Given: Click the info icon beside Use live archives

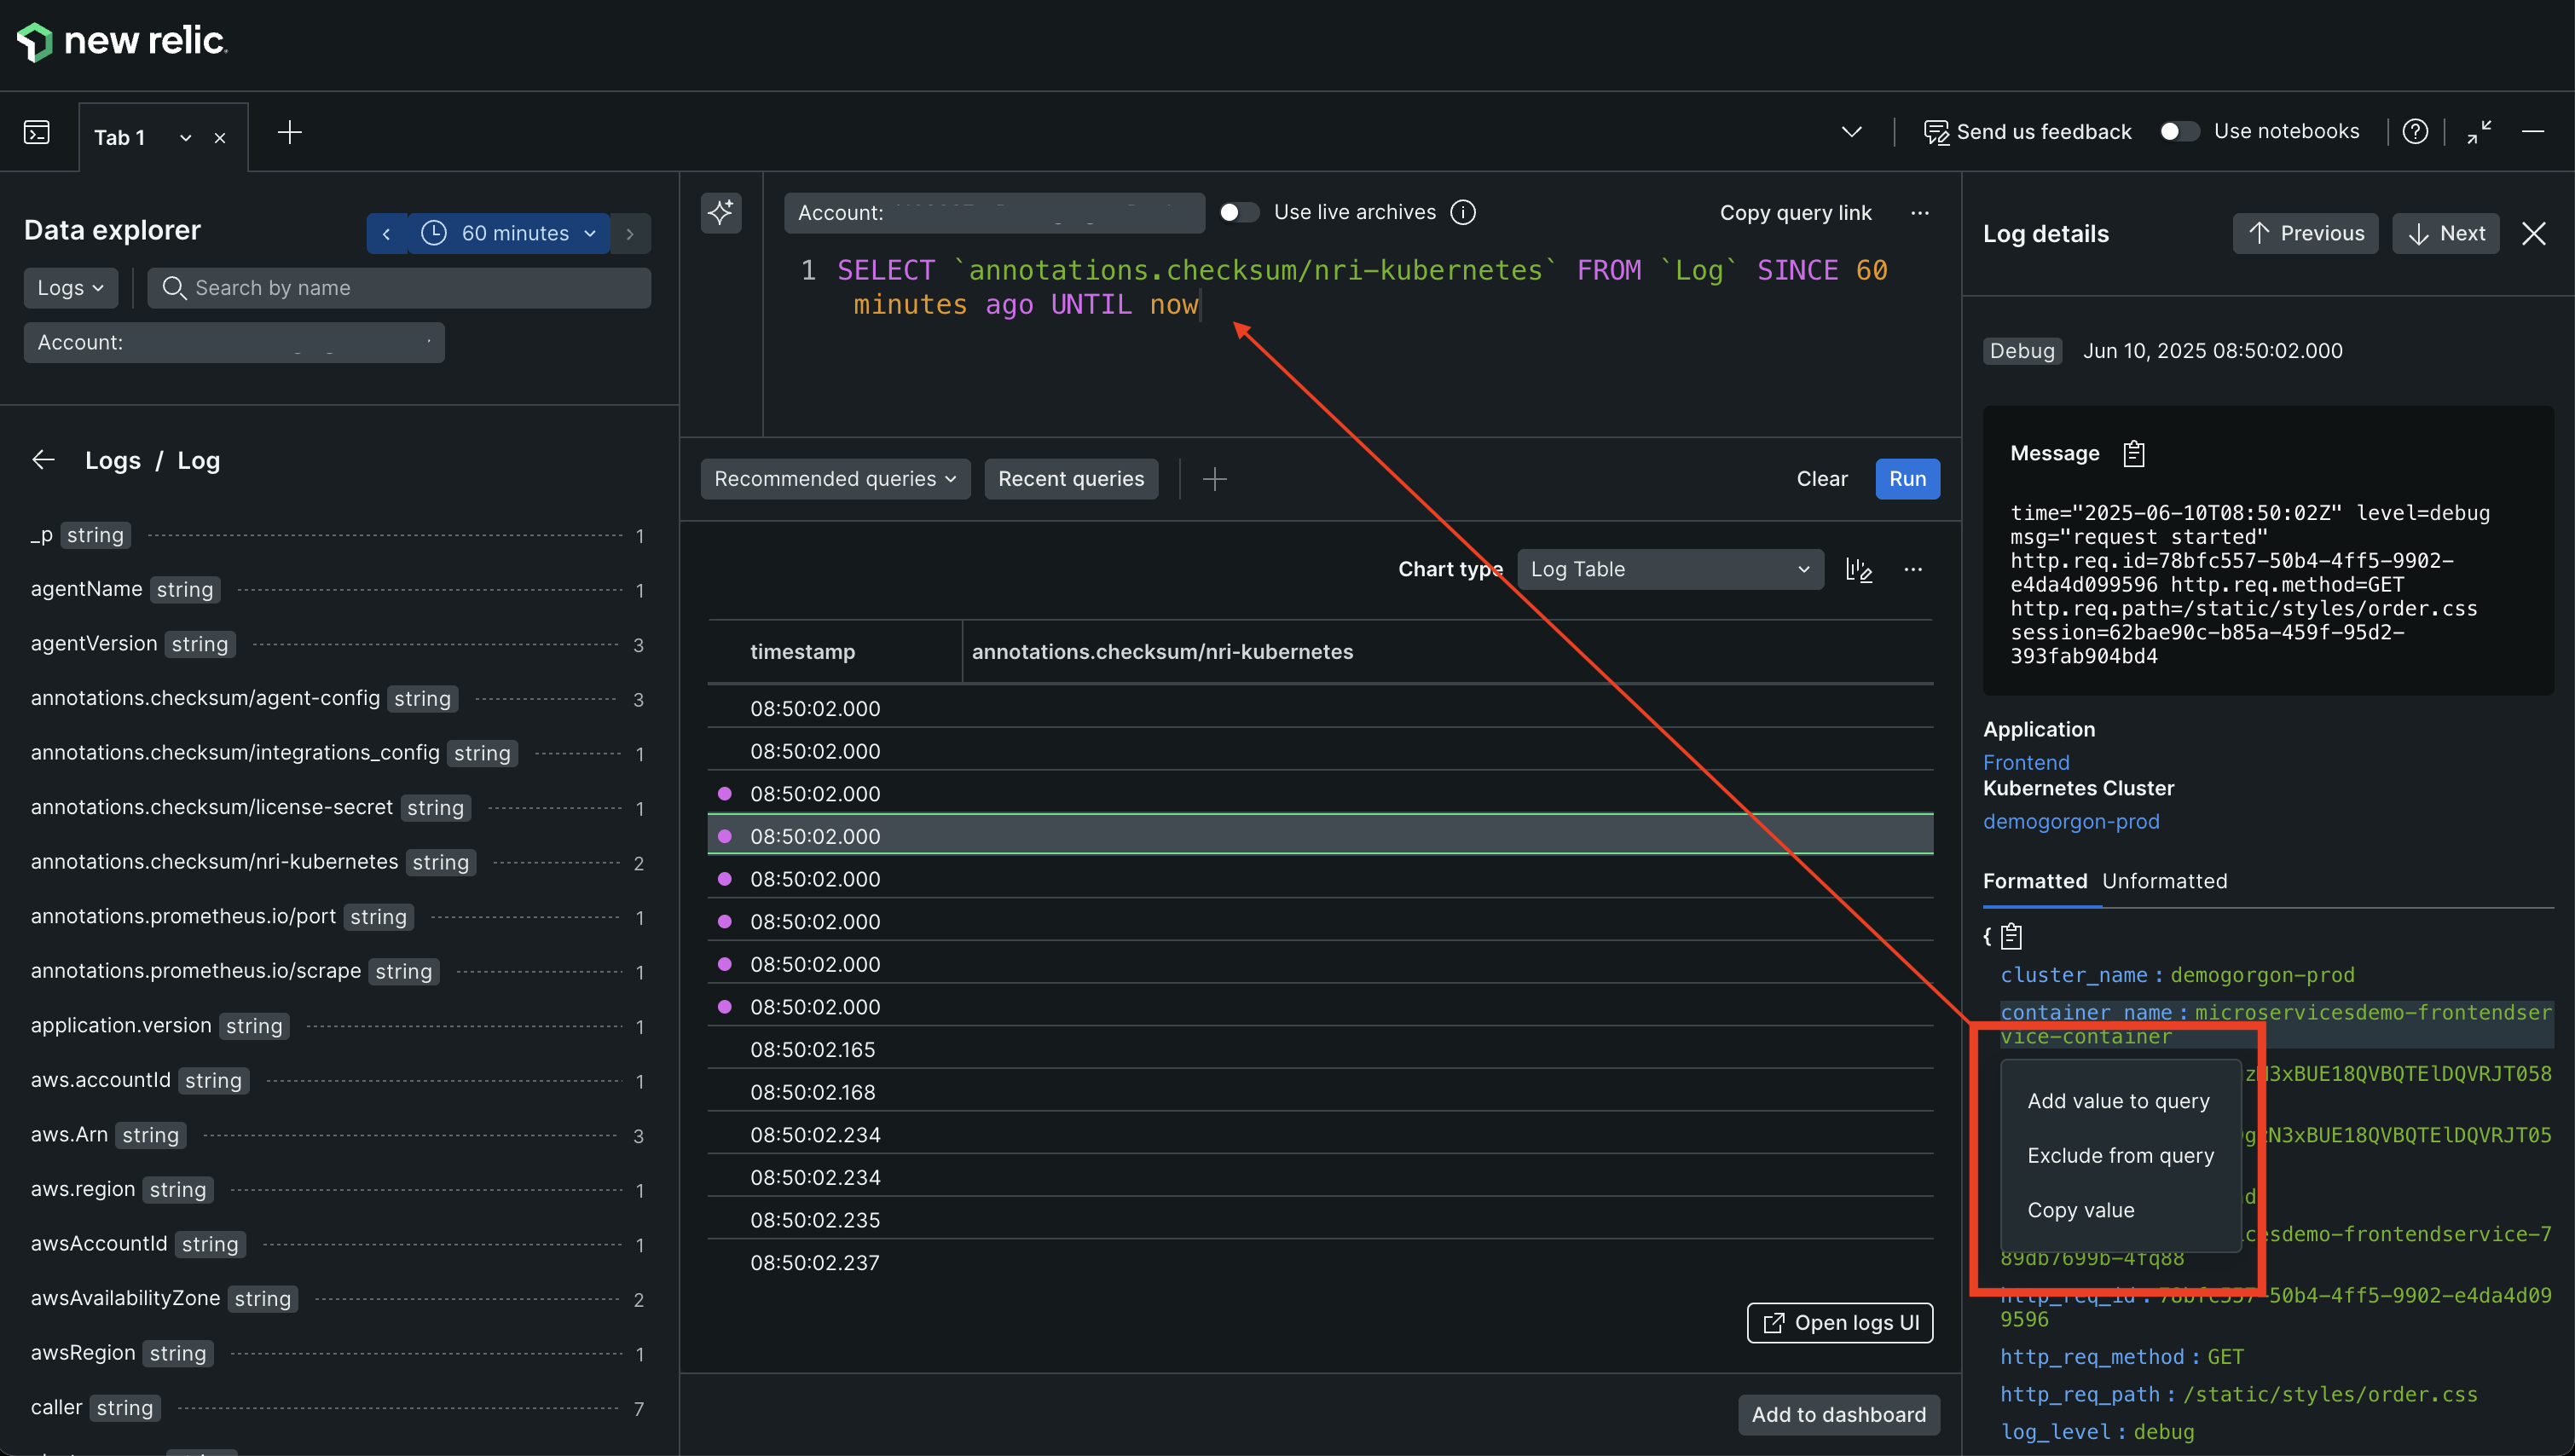Looking at the screenshot, I should pos(1463,212).
